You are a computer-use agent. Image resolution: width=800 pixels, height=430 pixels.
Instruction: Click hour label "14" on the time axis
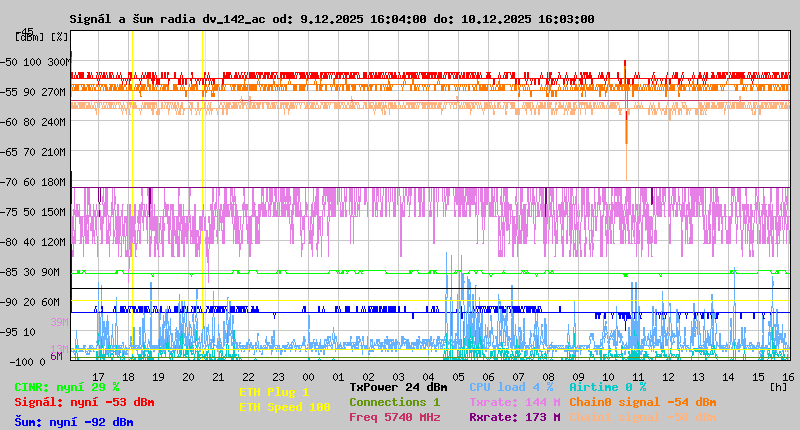click(x=729, y=377)
